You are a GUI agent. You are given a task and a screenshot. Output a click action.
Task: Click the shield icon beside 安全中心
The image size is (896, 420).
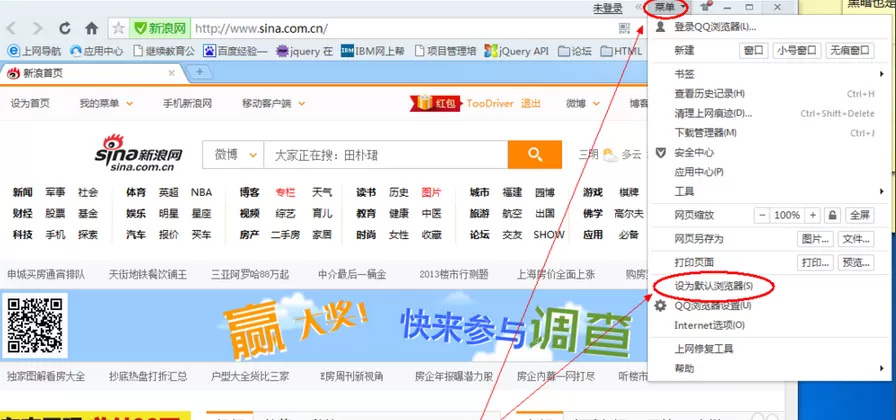click(x=661, y=153)
